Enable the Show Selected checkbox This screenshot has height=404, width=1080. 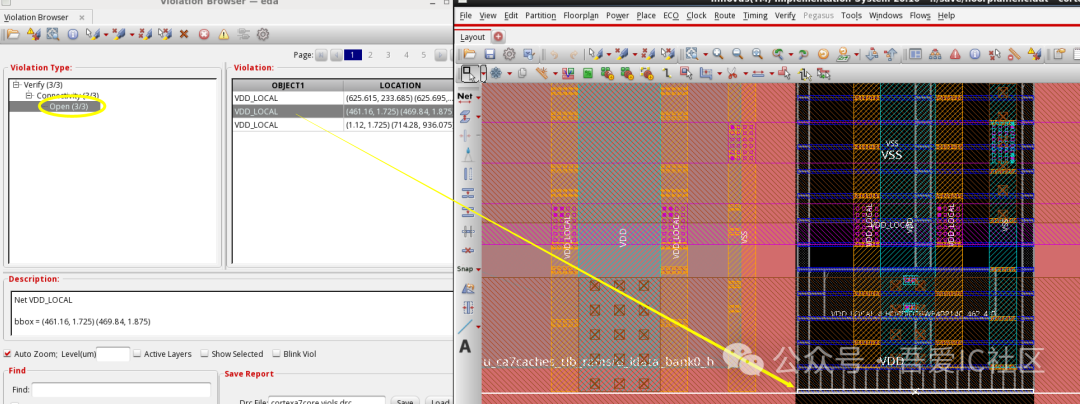[205, 354]
